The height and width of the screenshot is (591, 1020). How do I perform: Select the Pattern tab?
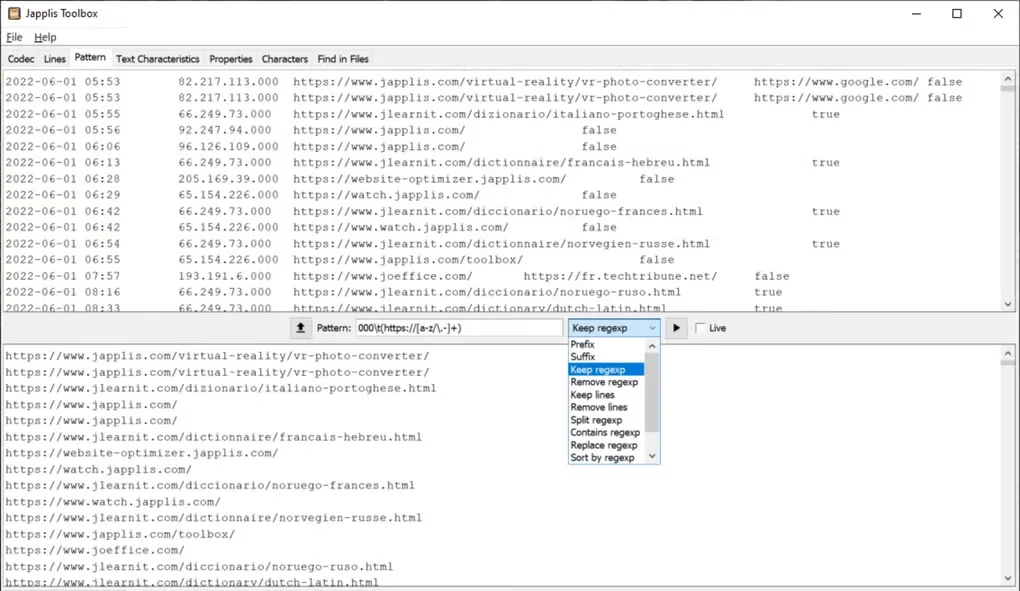pos(90,58)
